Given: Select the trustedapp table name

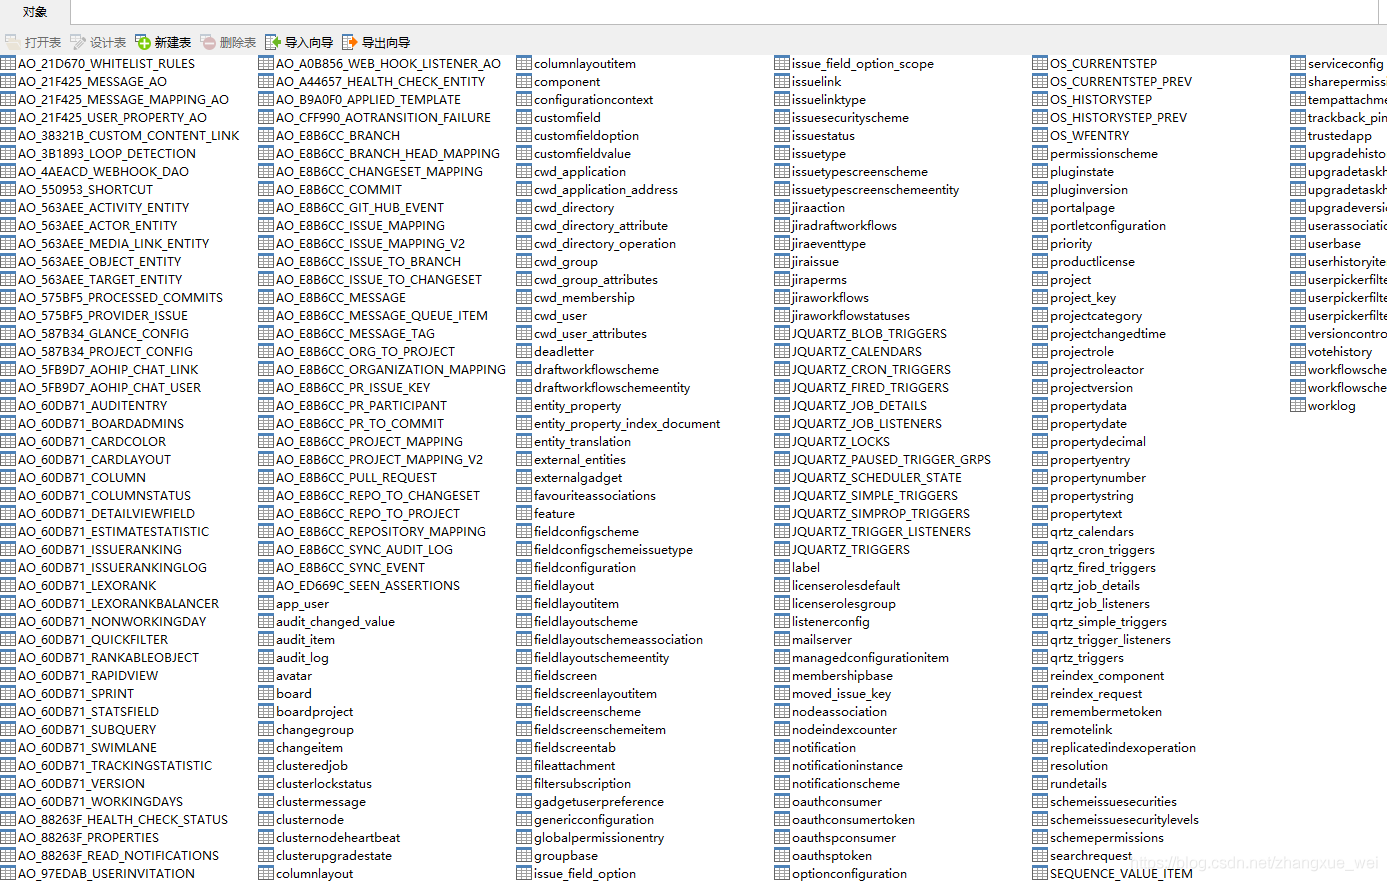Looking at the screenshot, I should point(1340,135).
